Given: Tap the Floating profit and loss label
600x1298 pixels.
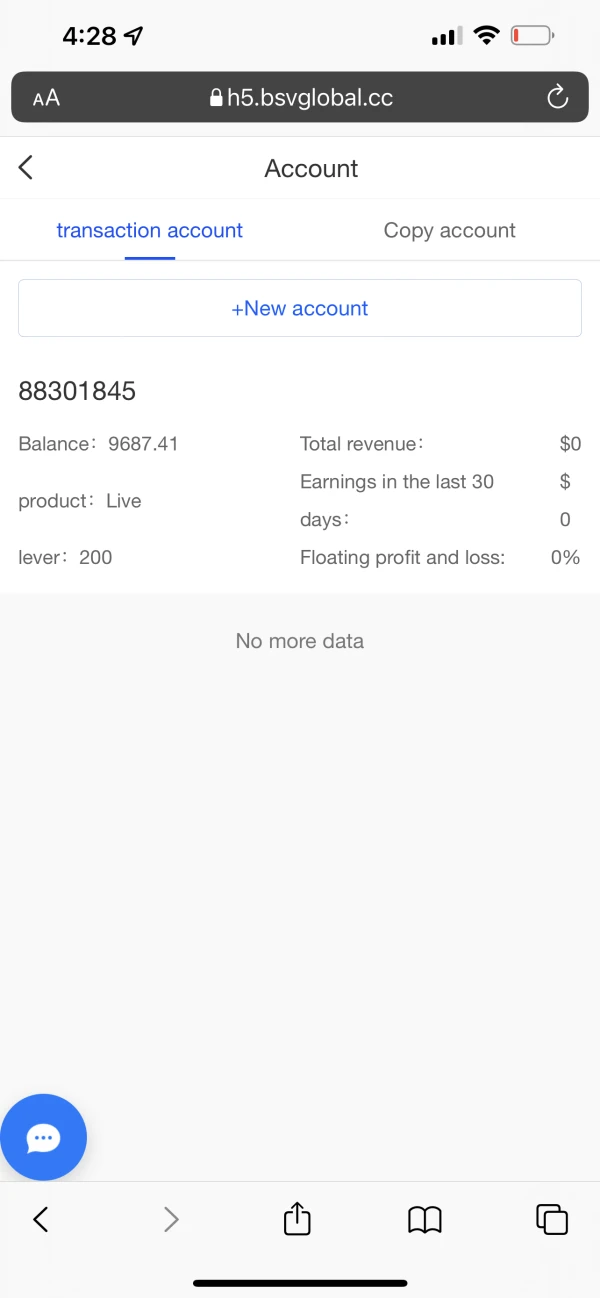Looking at the screenshot, I should click(x=402, y=557).
